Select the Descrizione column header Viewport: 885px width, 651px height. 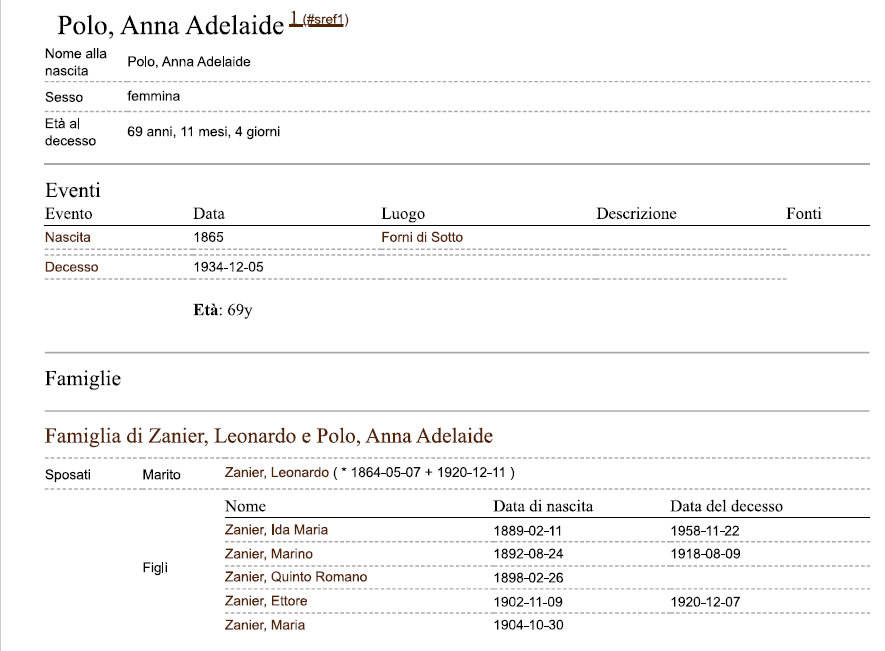coord(636,213)
